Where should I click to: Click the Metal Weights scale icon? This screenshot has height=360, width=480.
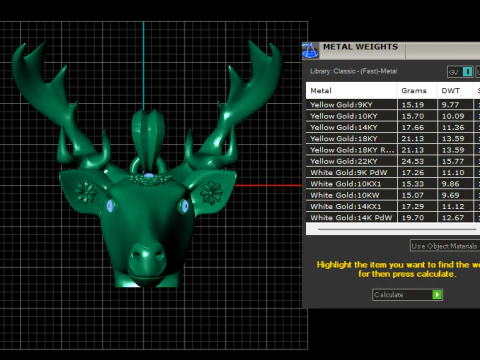pyautogui.click(x=310, y=51)
